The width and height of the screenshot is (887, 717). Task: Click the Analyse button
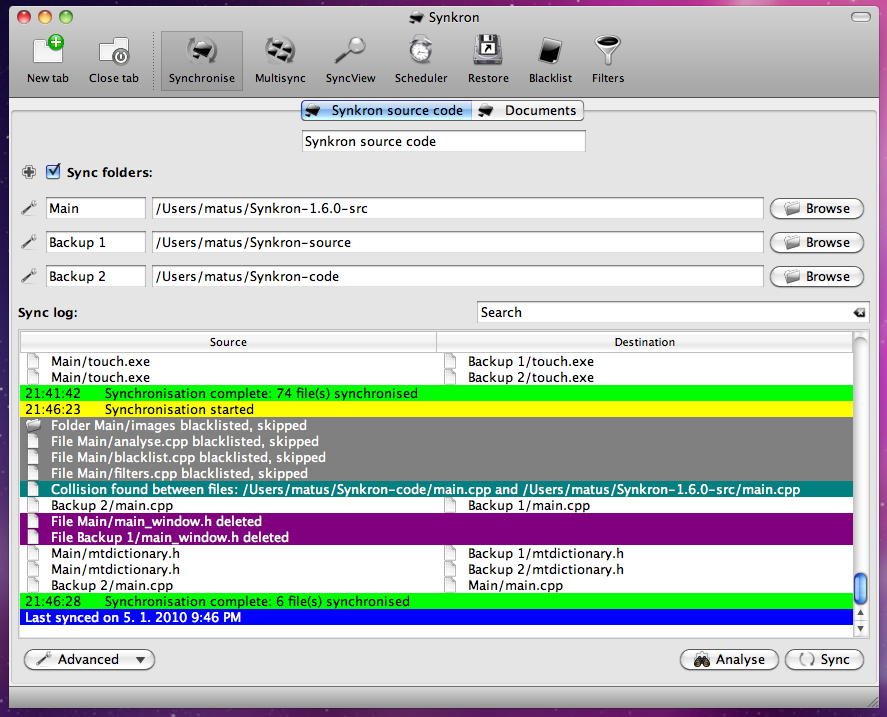tap(729, 660)
